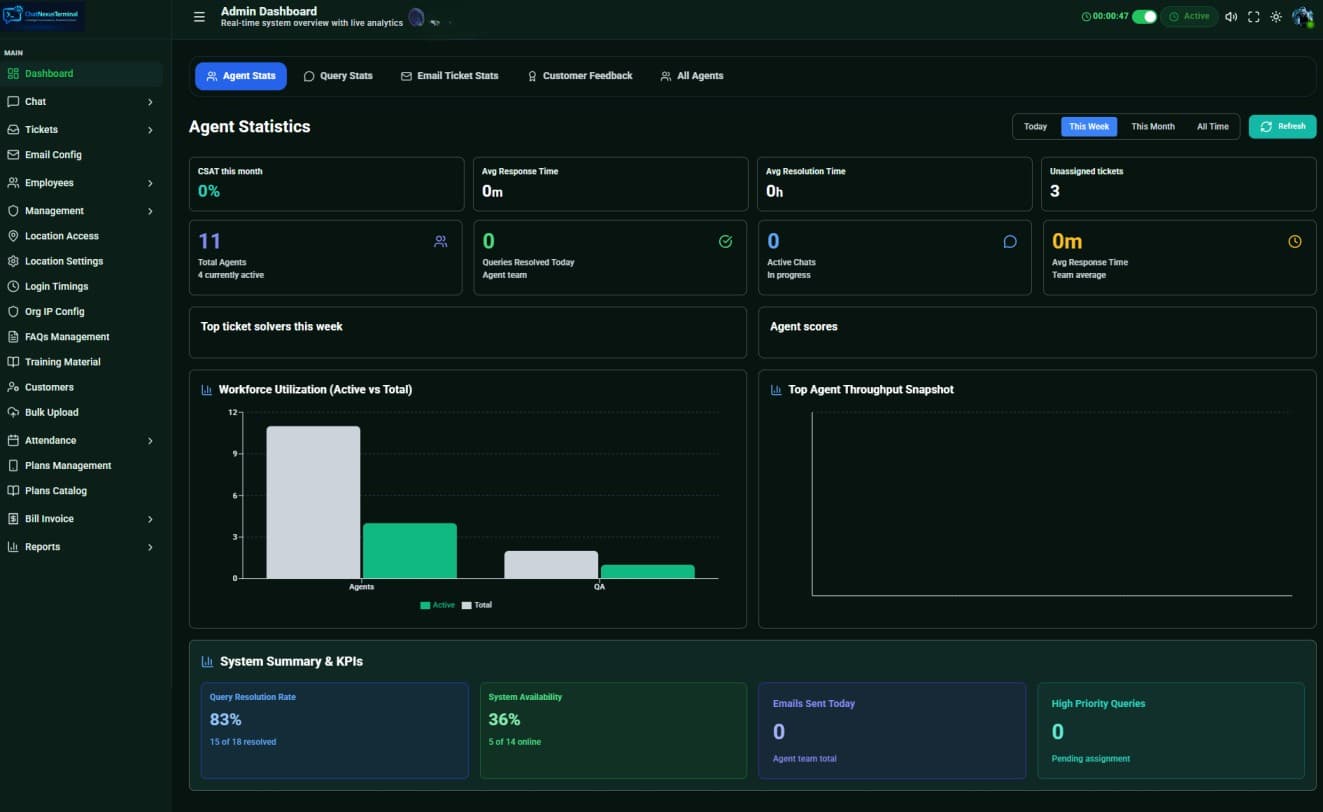Click the Query Resolution Rate card
This screenshot has width=1323, height=812.
point(335,731)
